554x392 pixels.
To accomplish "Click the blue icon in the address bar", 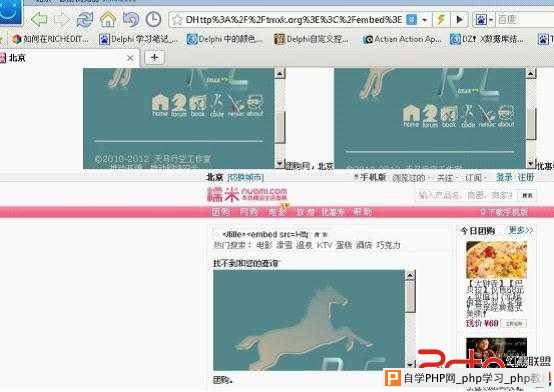I will click(x=412, y=19).
